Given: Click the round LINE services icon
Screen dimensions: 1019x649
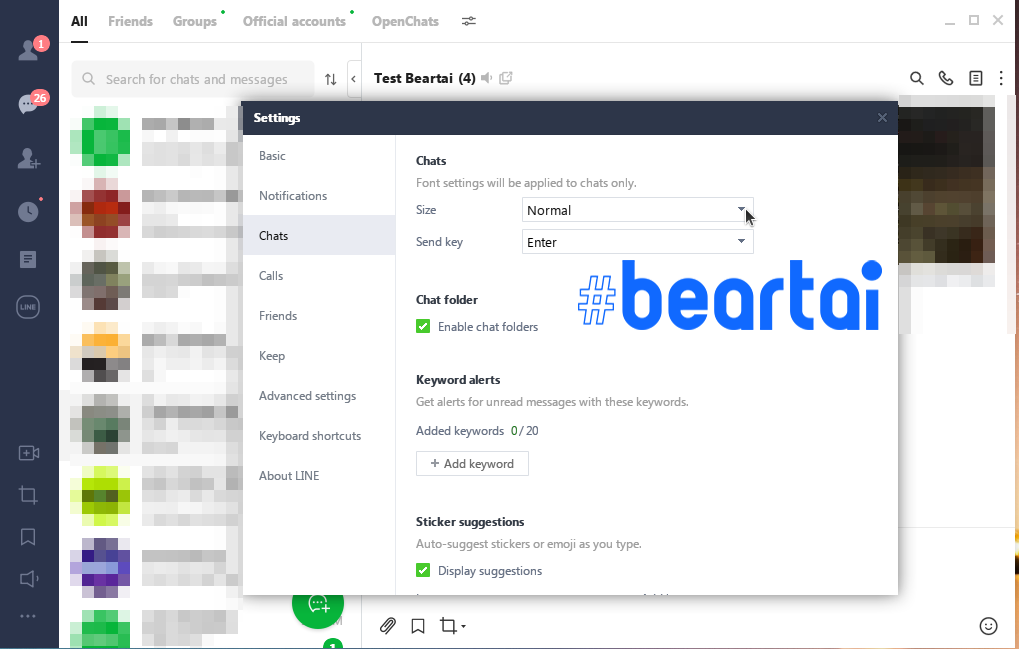Looking at the screenshot, I should pos(28,307).
